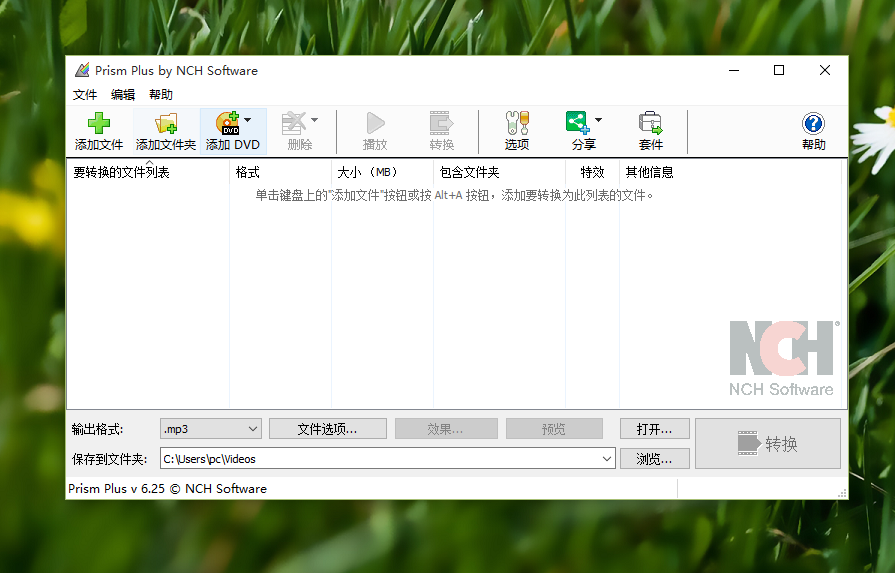Click the 浏览... button
This screenshot has width=895, height=573.
(x=655, y=458)
